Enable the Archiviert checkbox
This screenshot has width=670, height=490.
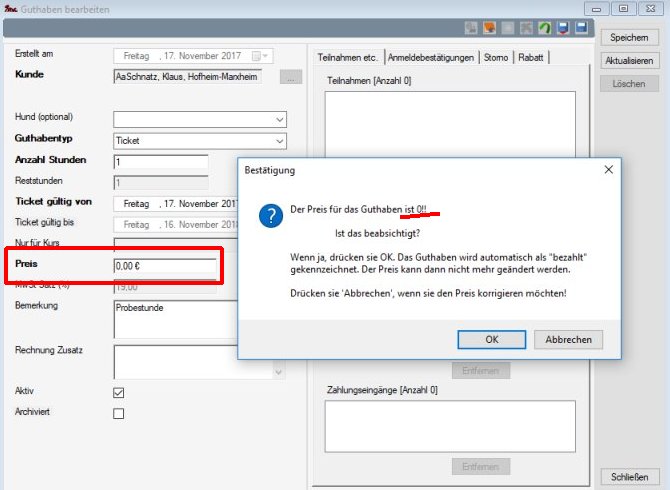[119, 413]
